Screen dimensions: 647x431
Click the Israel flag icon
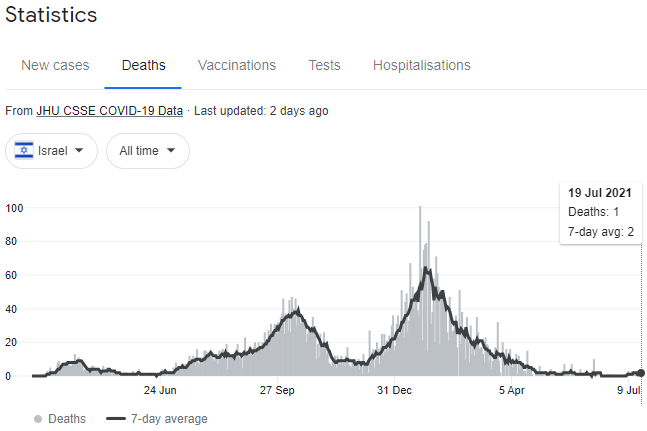coord(25,151)
